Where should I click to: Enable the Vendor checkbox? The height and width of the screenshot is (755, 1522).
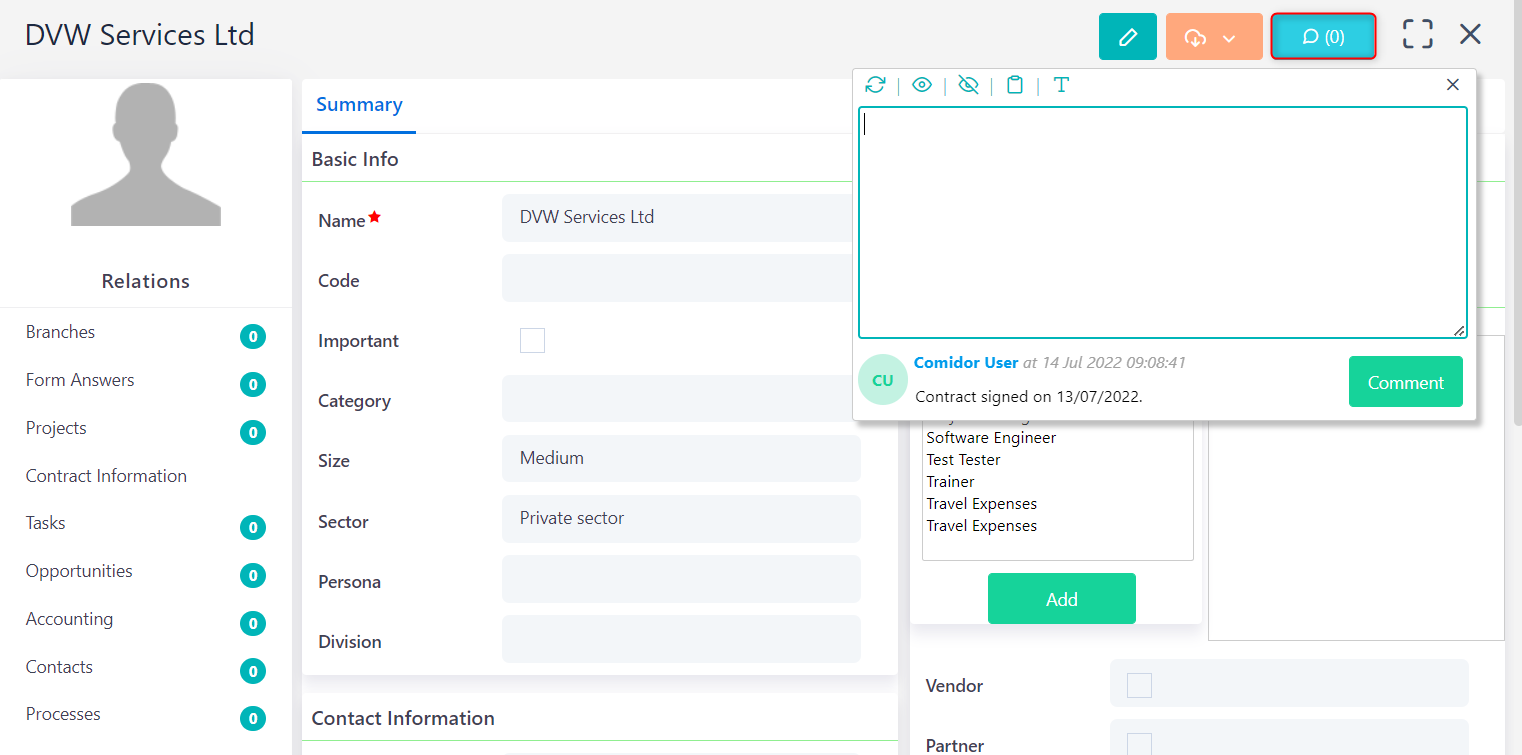[x=1139, y=685]
